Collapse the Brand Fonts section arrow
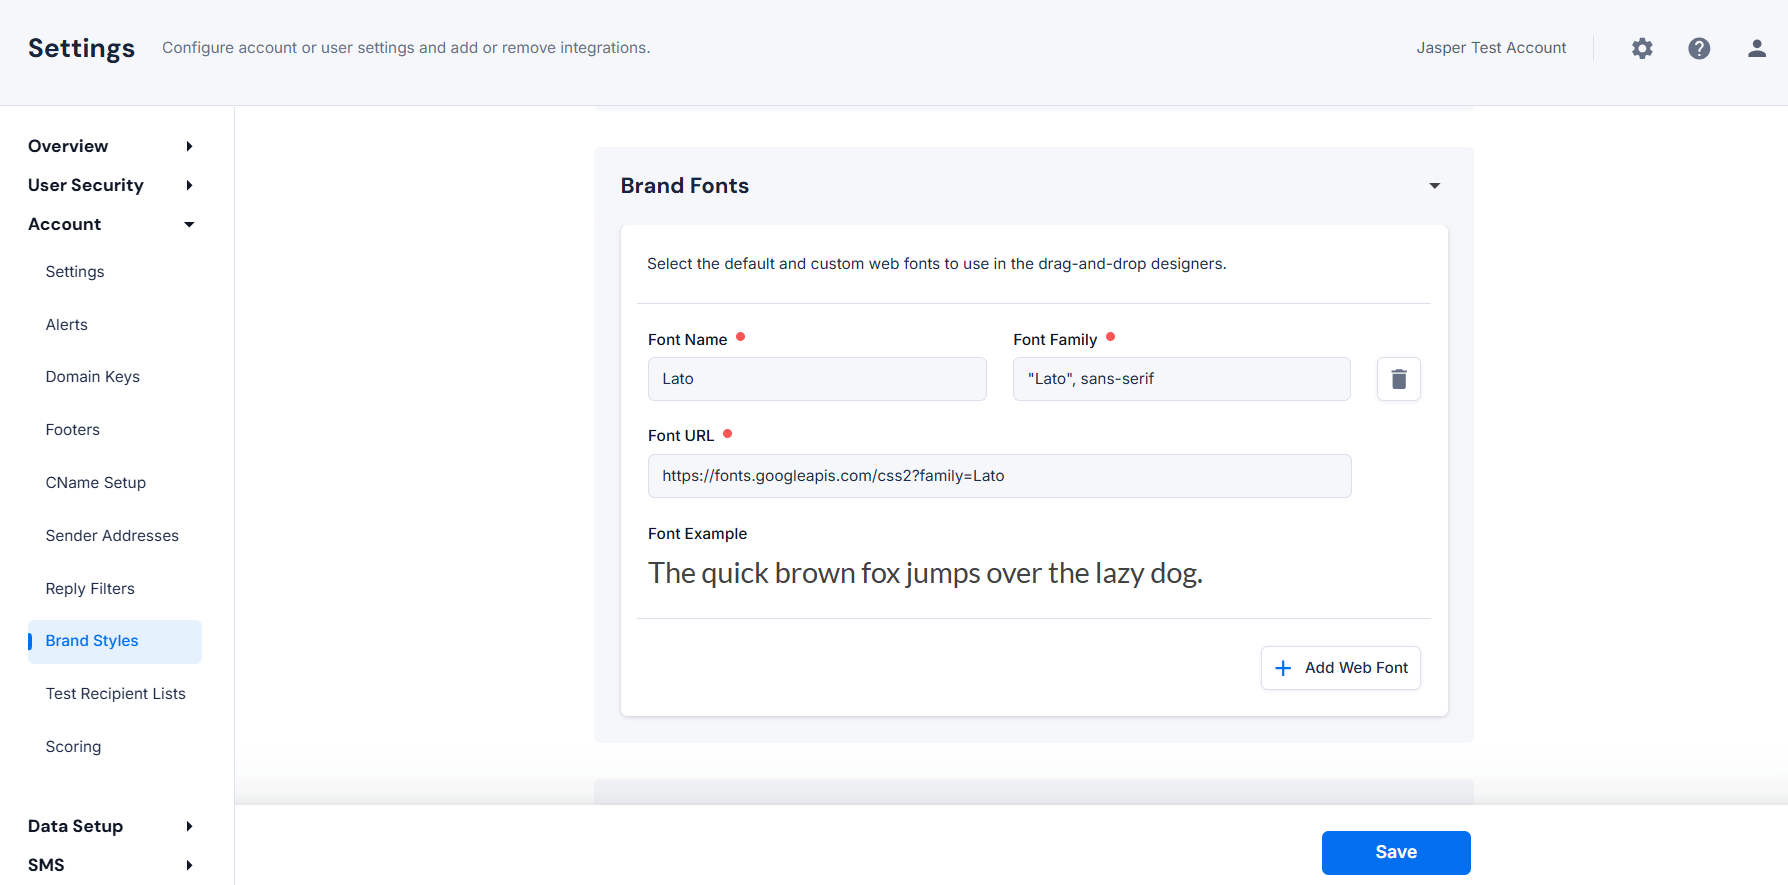 point(1434,186)
